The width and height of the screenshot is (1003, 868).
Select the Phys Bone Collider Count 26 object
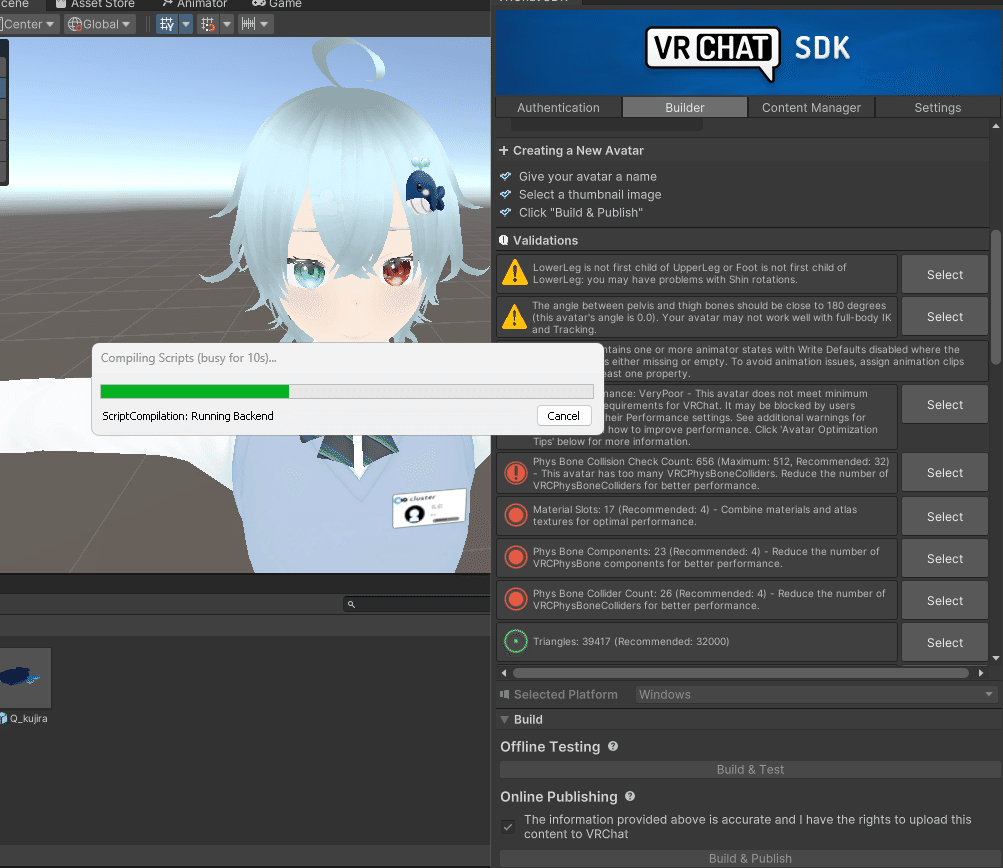pos(945,601)
